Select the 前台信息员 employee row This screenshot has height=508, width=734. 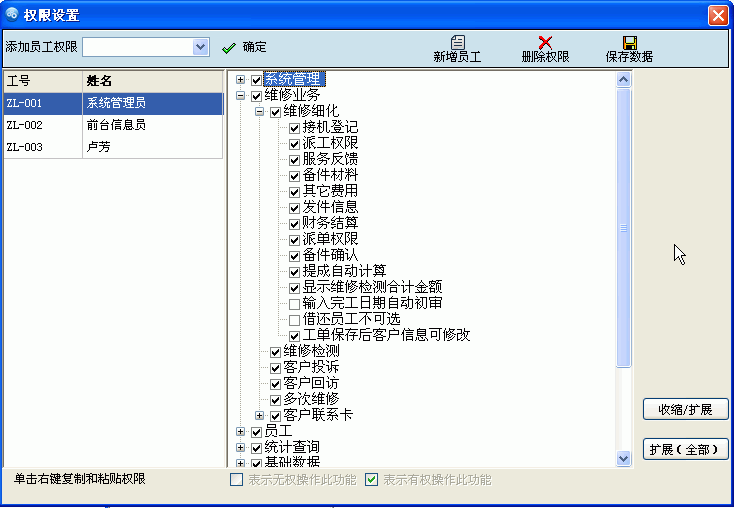[x=113, y=125]
